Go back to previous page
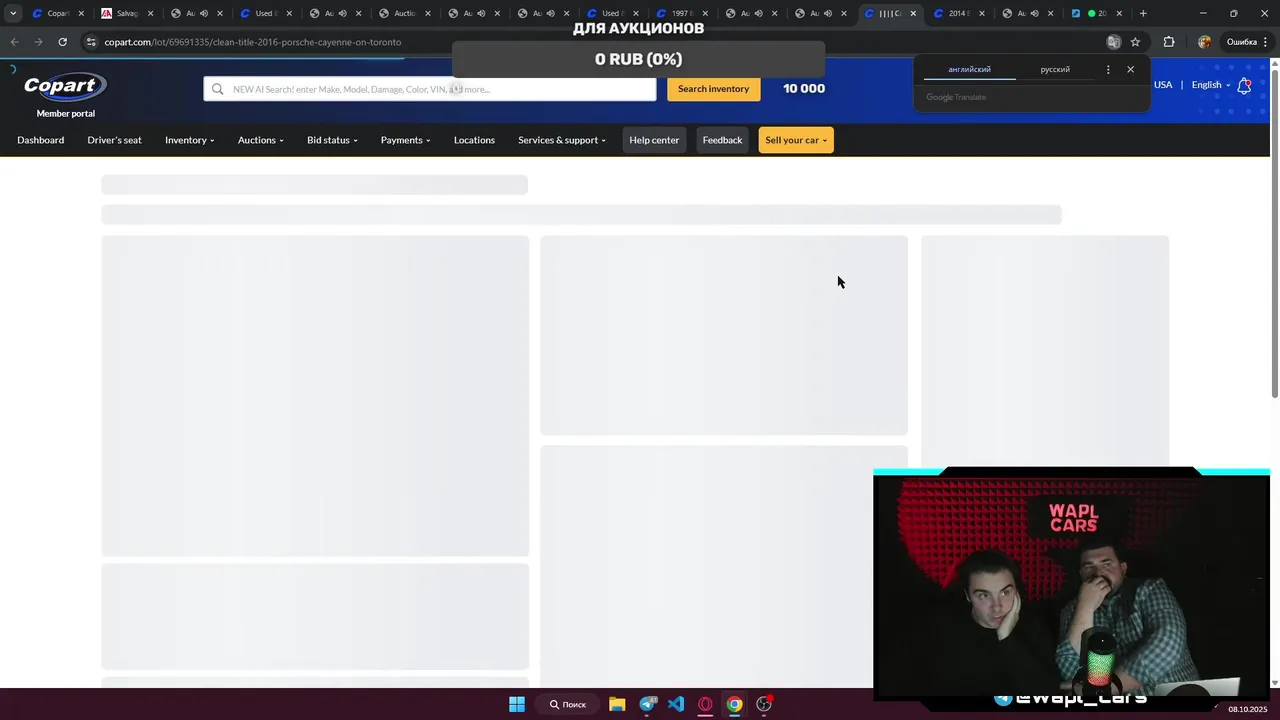Image resolution: width=1280 pixels, height=720 pixels. 14,42
